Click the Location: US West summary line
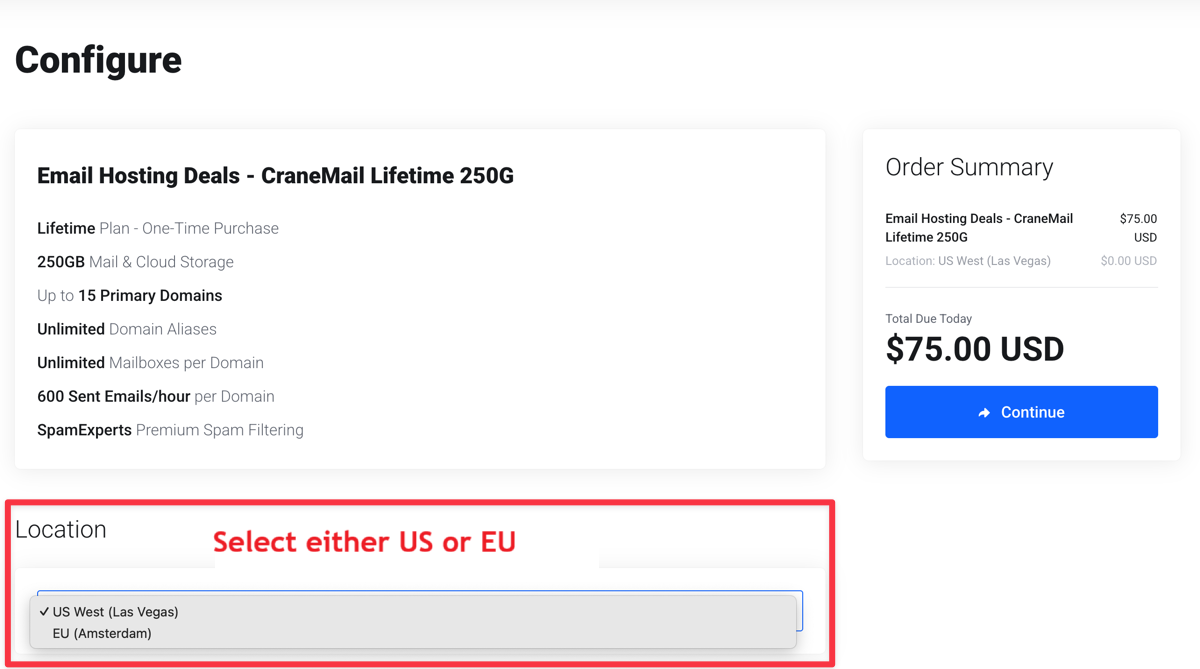Viewport: 1200px width, 669px height. 967,261
